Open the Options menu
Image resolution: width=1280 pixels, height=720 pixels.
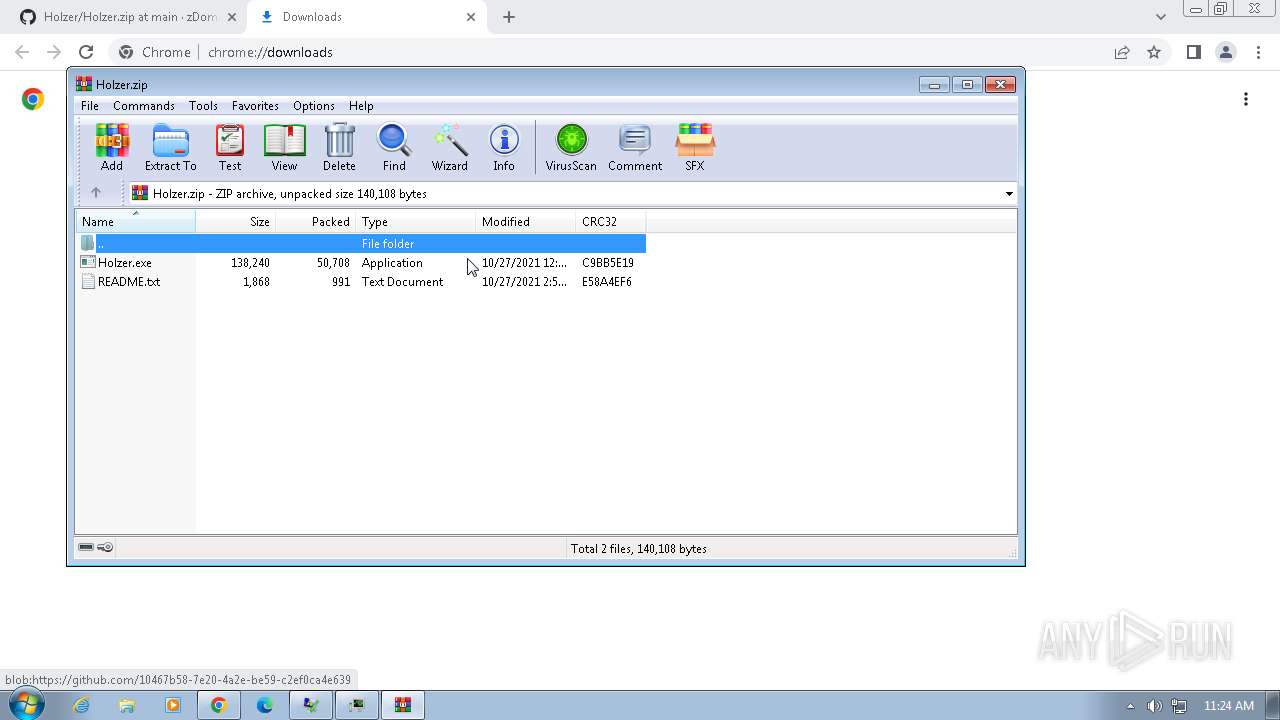click(314, 106)
